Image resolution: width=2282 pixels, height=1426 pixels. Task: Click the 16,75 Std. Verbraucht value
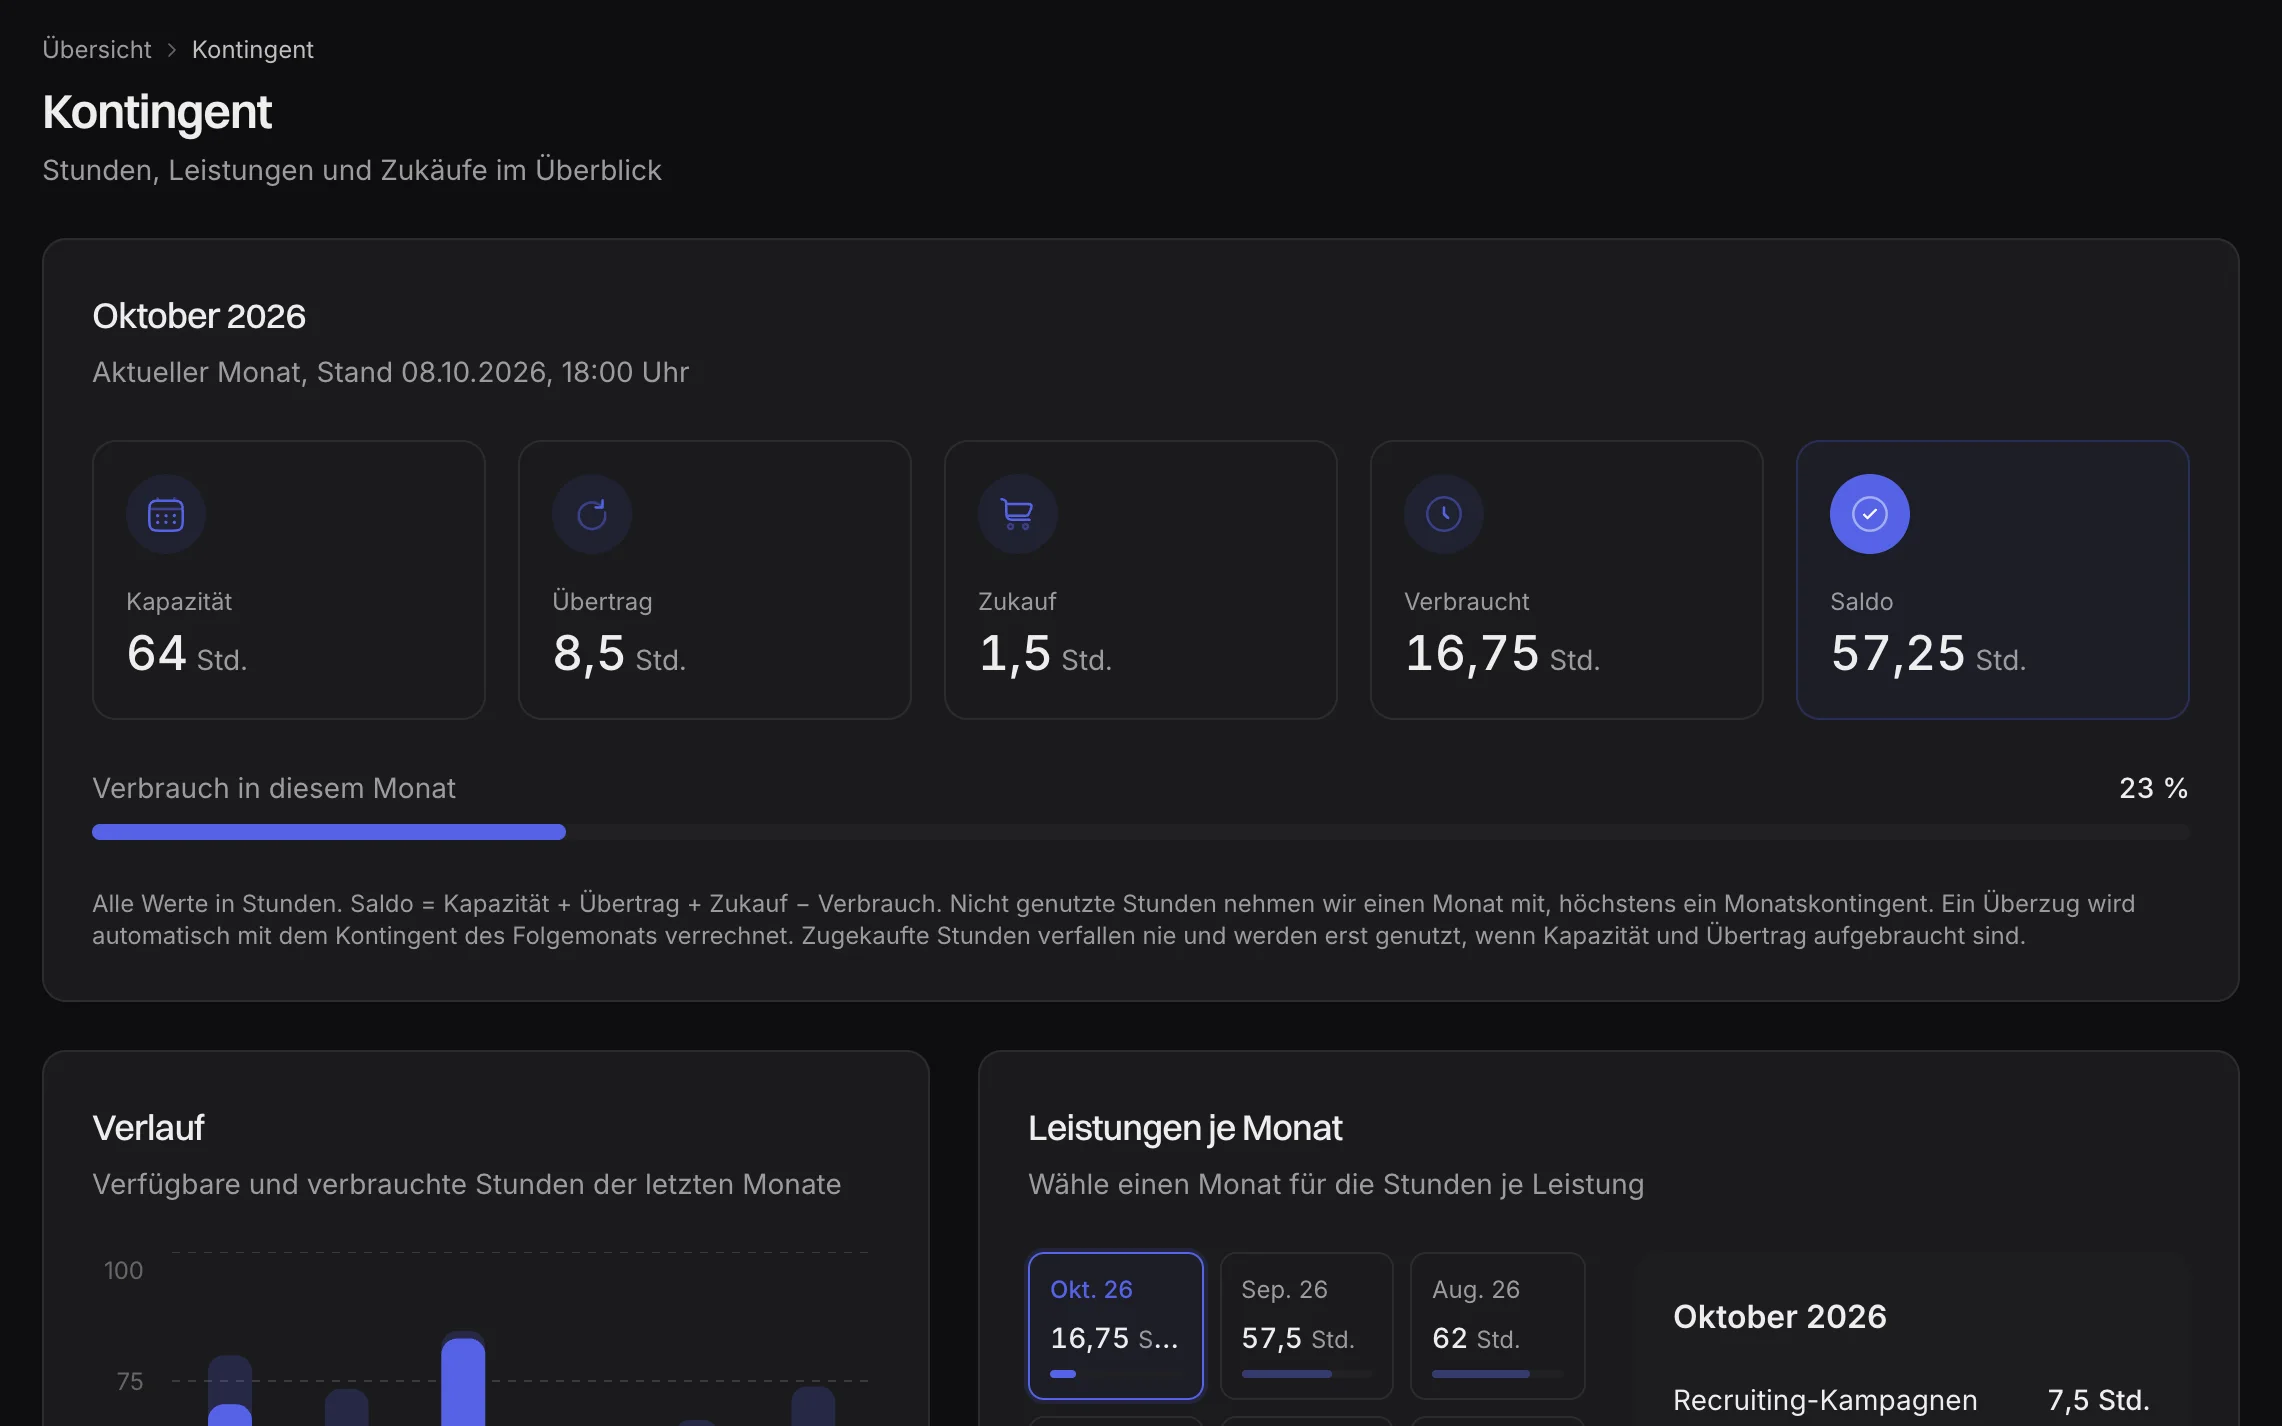1502,654
